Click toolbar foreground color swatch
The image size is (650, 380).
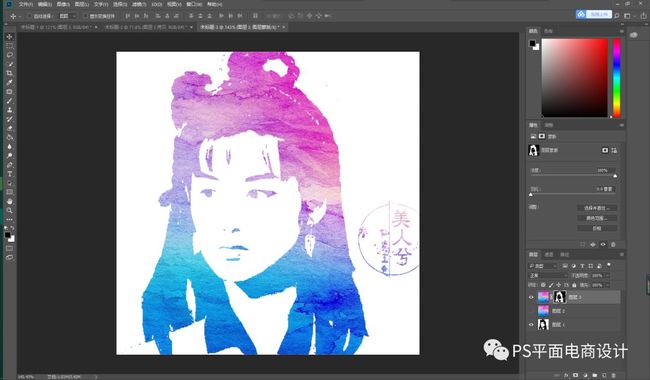pos(8,235)
